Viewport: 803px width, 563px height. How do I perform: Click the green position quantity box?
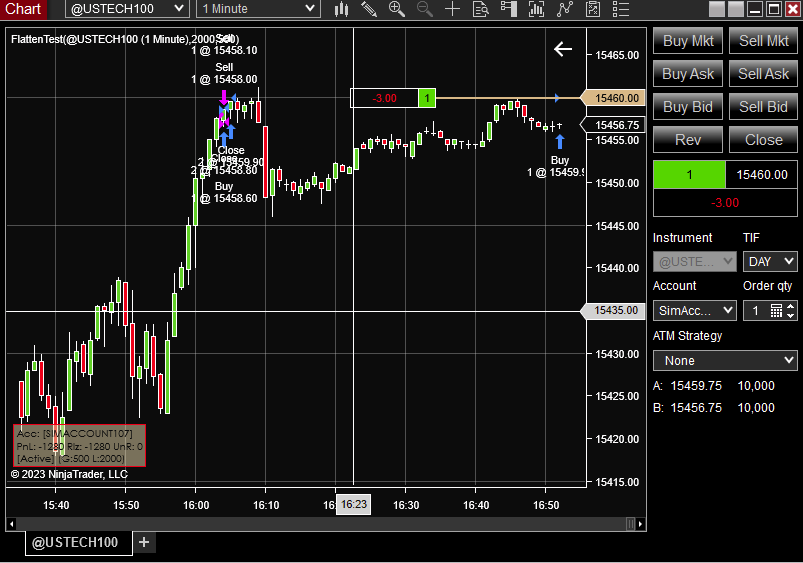[x=689, y=175]
